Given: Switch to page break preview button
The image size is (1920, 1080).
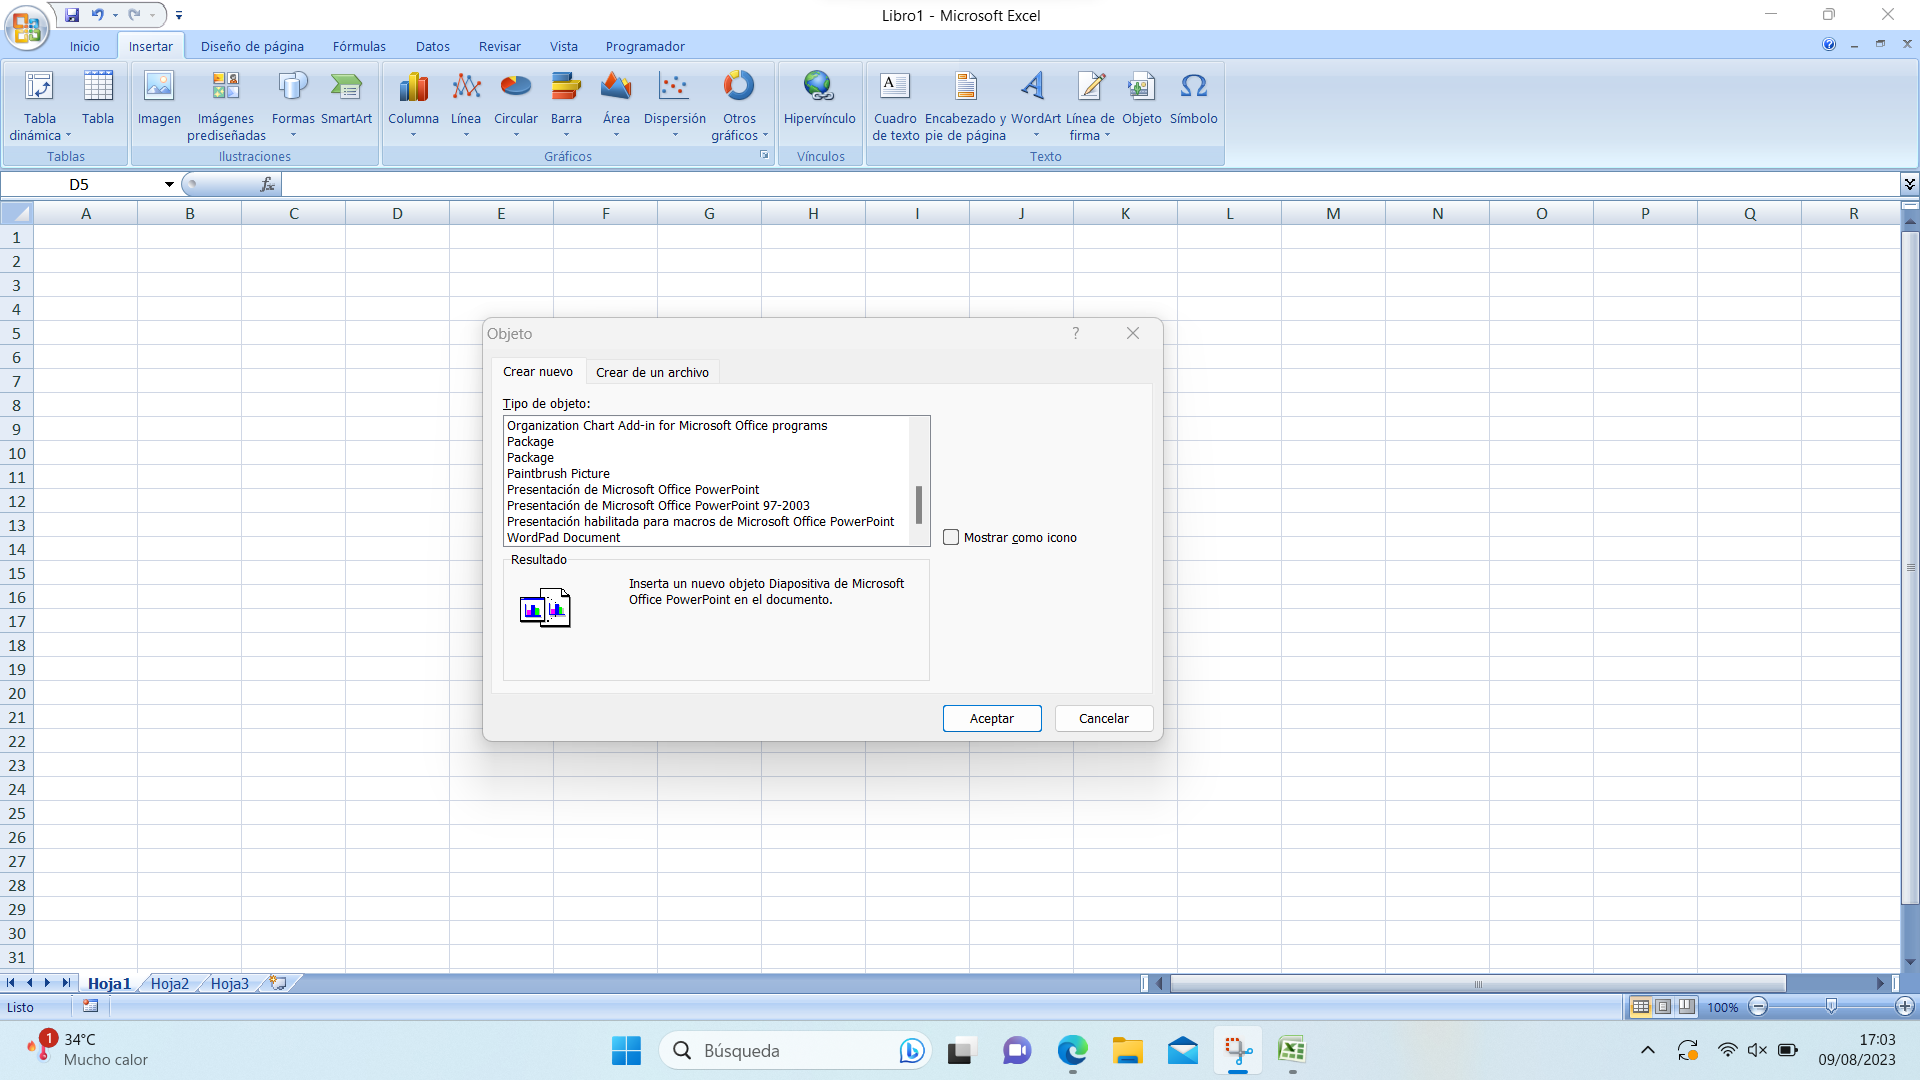Looking at the screenshot, I should (1686, 1007).
